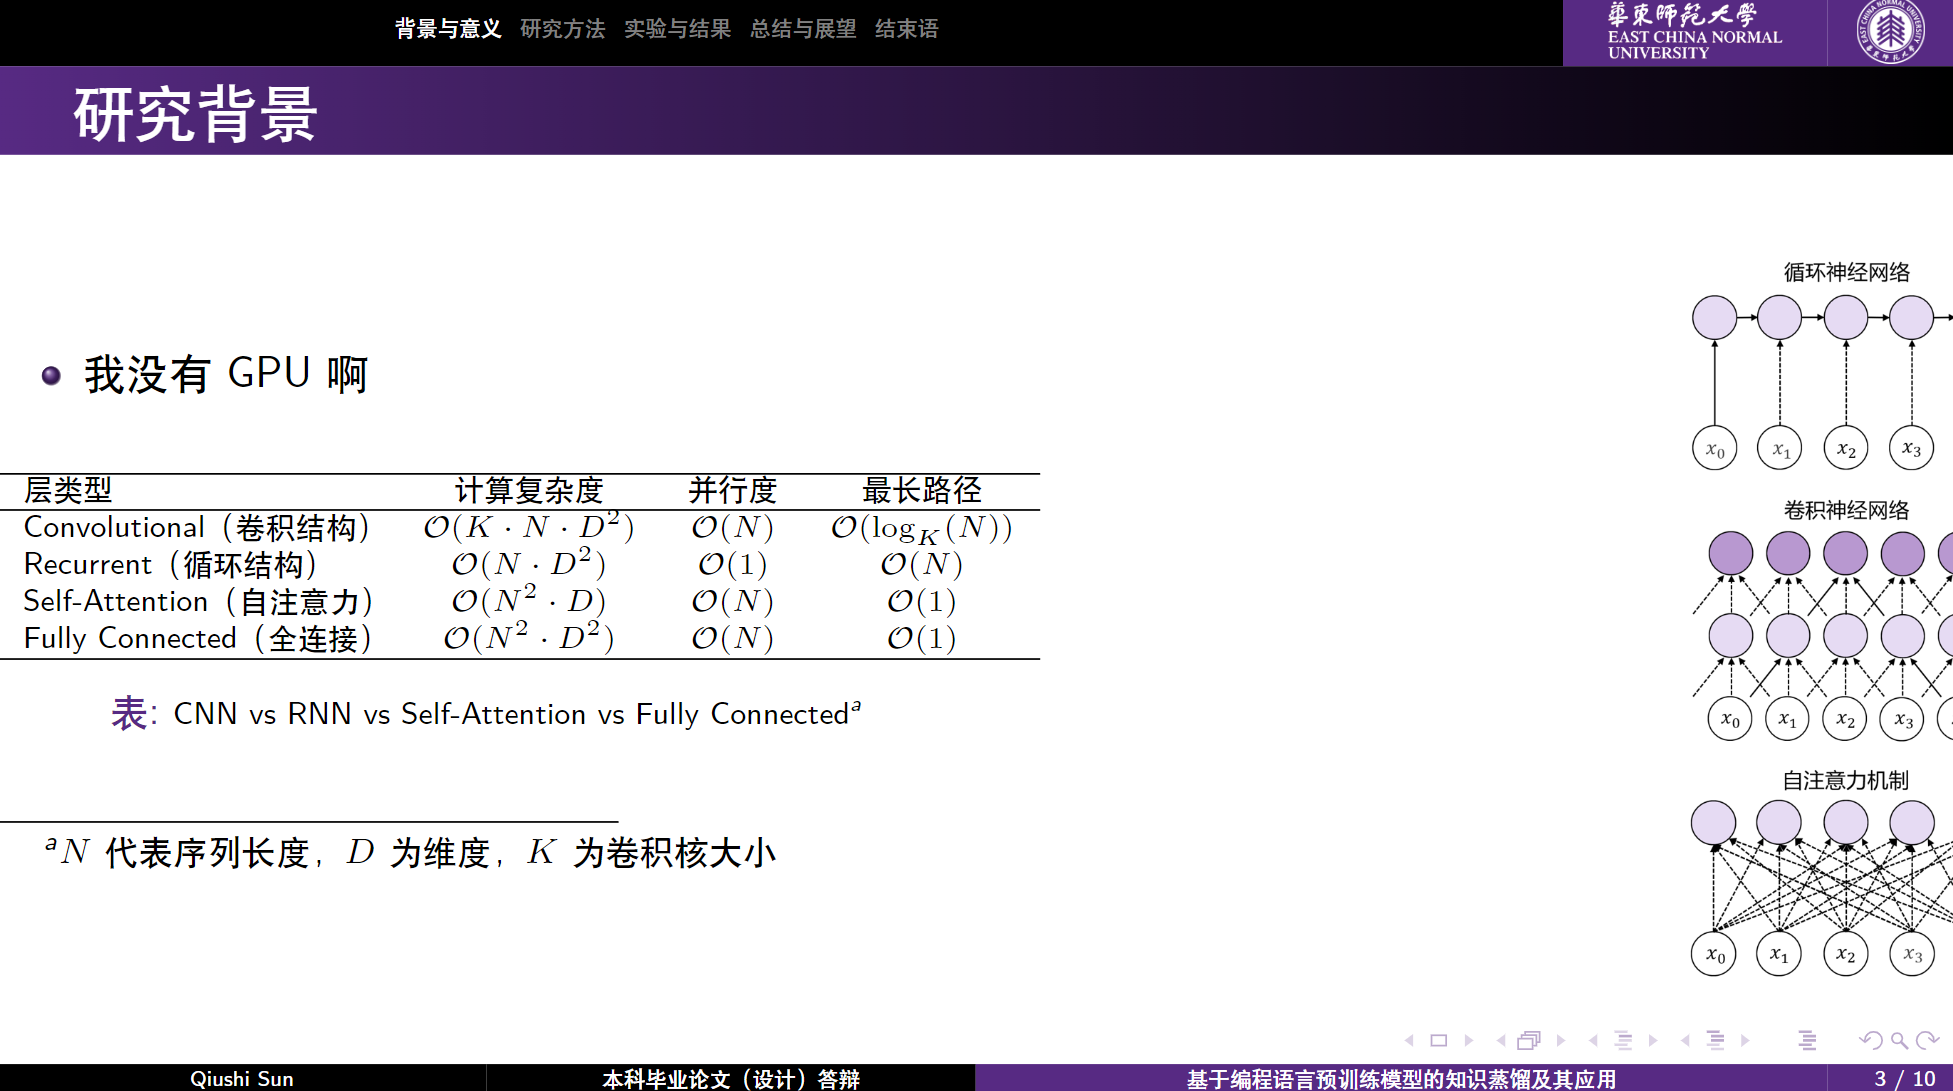Select the 背景与意义 section tab

[x=447, y=29]
